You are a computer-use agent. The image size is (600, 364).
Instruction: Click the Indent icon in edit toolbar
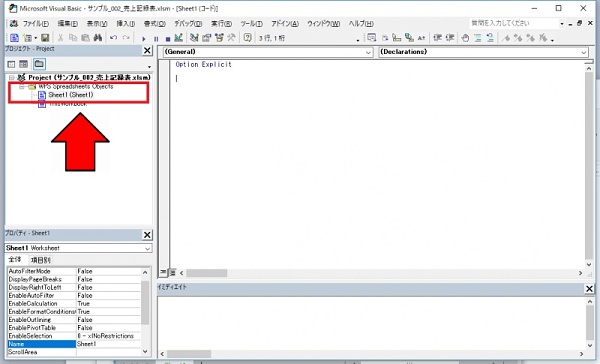[438, 38]
